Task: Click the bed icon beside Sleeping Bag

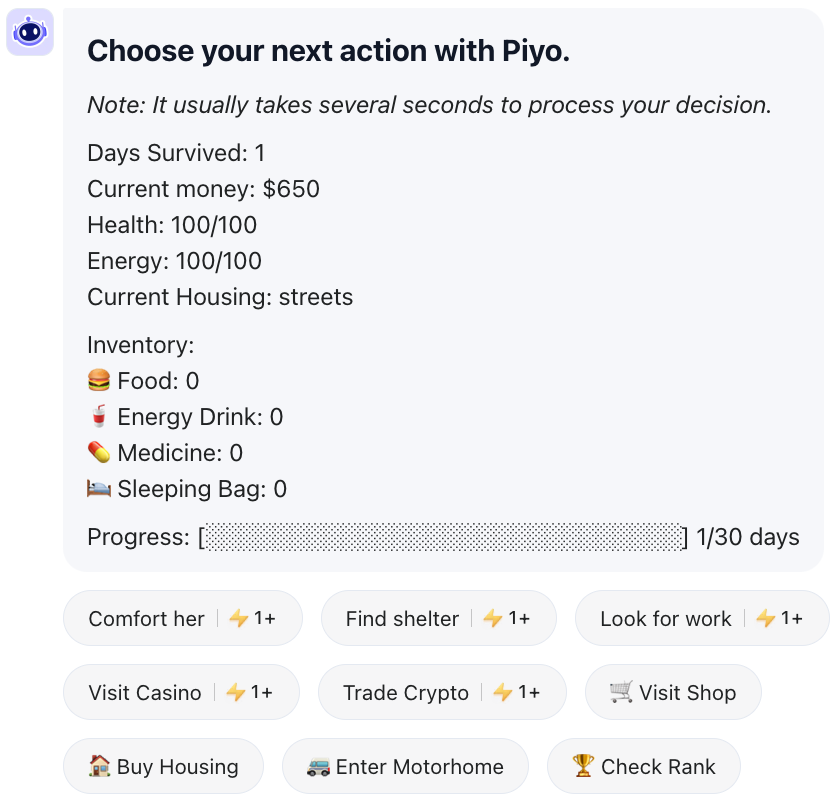Action: click(98, 489)
